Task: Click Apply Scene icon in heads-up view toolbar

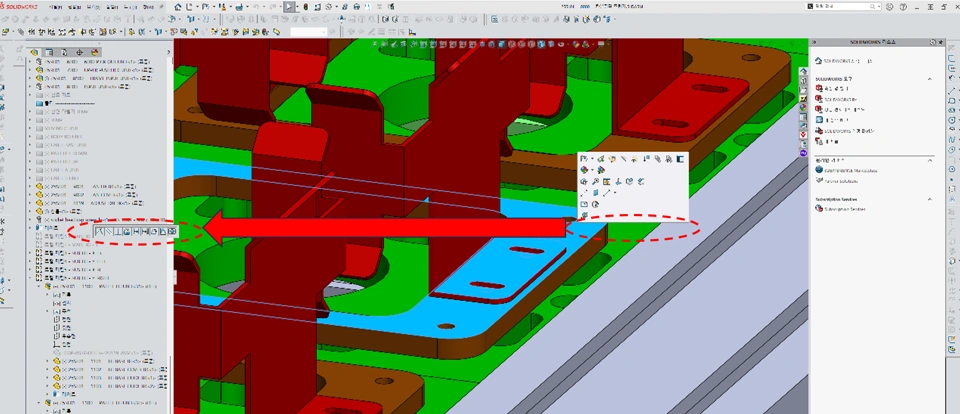Action: [x=585, y=44]
